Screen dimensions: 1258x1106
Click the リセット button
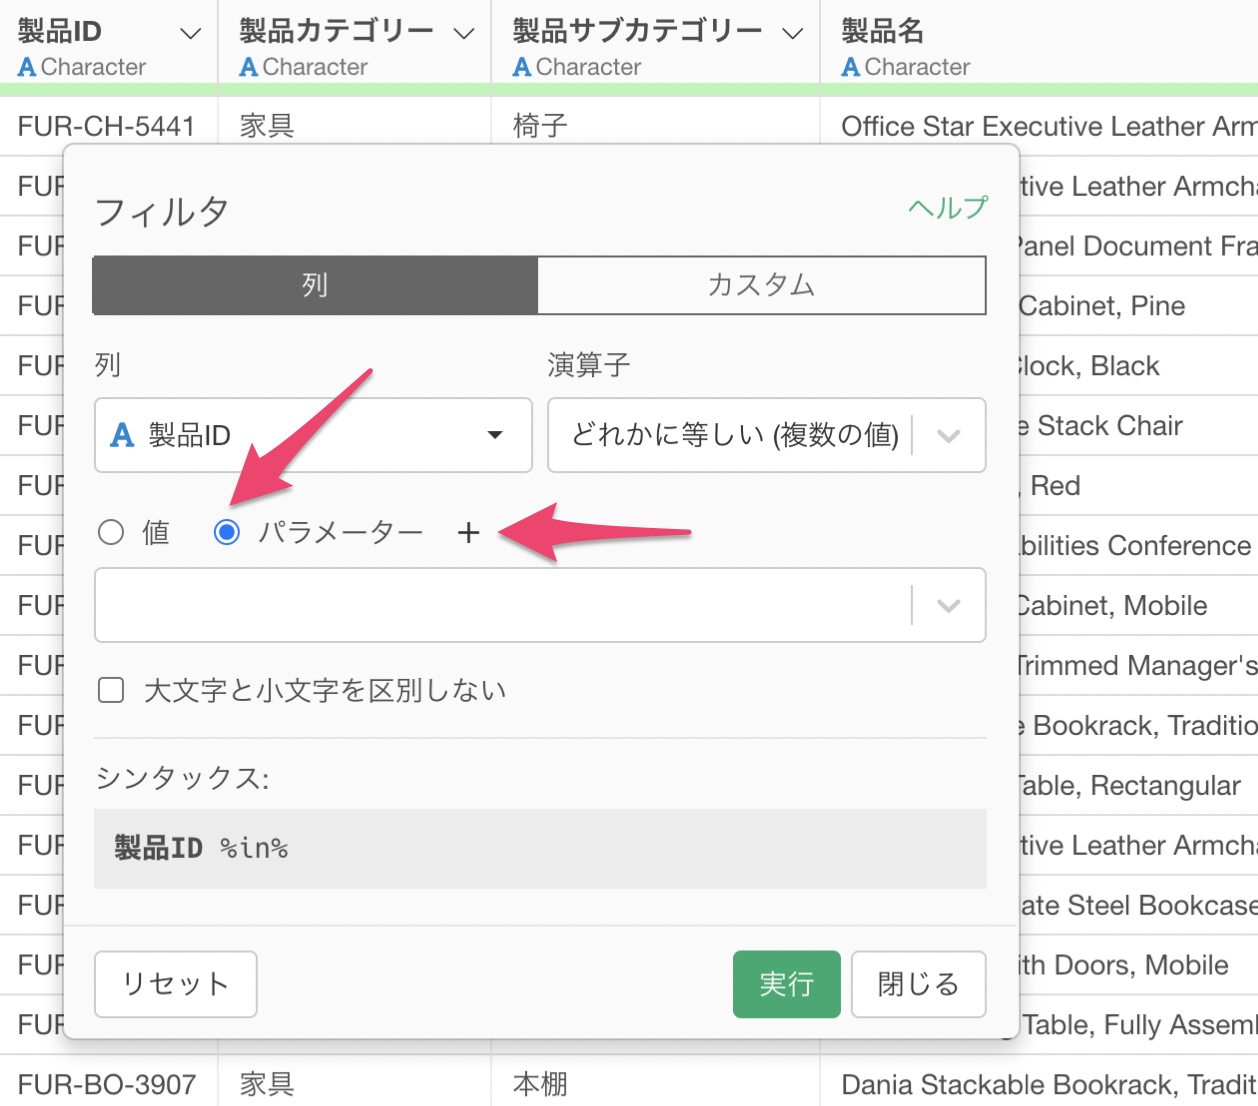pos(176,984)
